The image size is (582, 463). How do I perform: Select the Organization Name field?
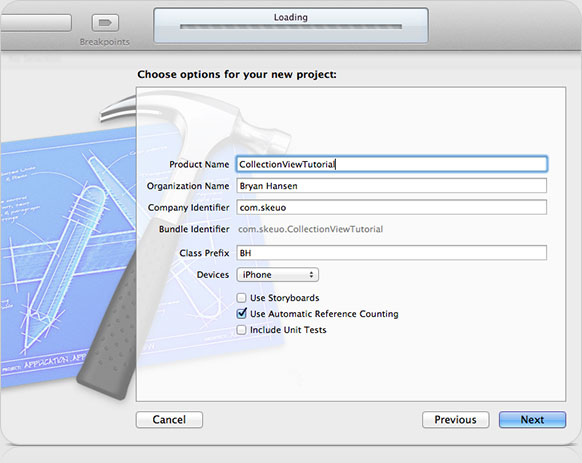pyautogui.click(x=392, y=186)
